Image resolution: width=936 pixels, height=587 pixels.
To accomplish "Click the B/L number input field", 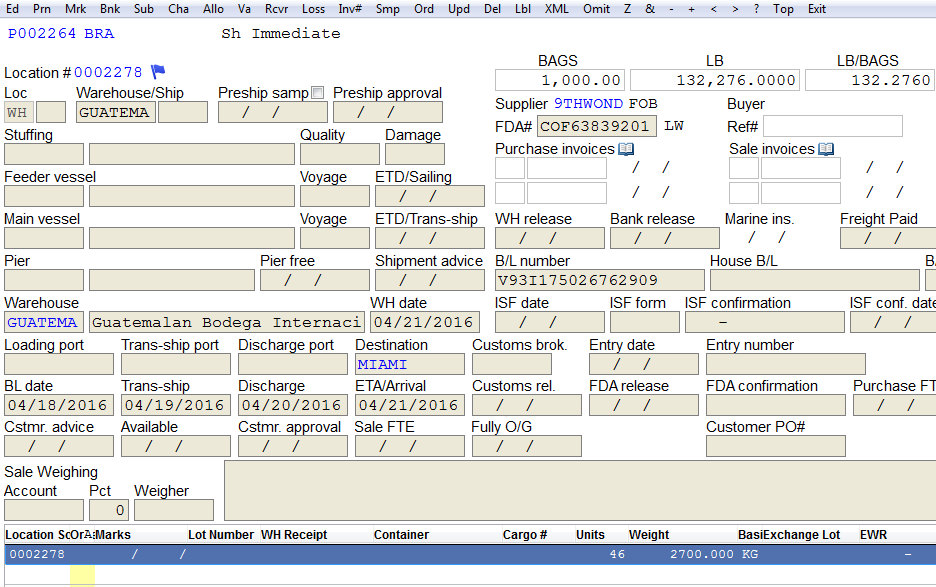I will click(x=599, y=280).
